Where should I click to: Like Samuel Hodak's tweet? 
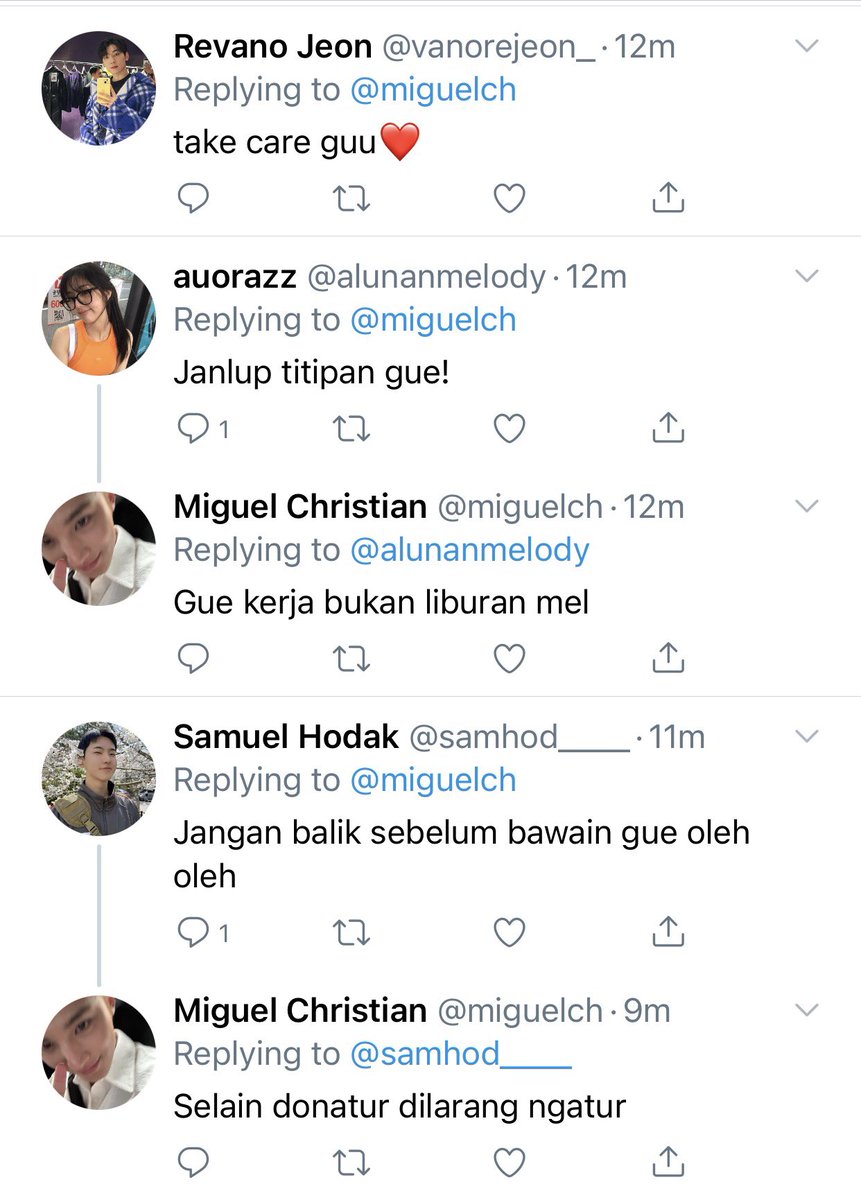[x=510, y=933]
